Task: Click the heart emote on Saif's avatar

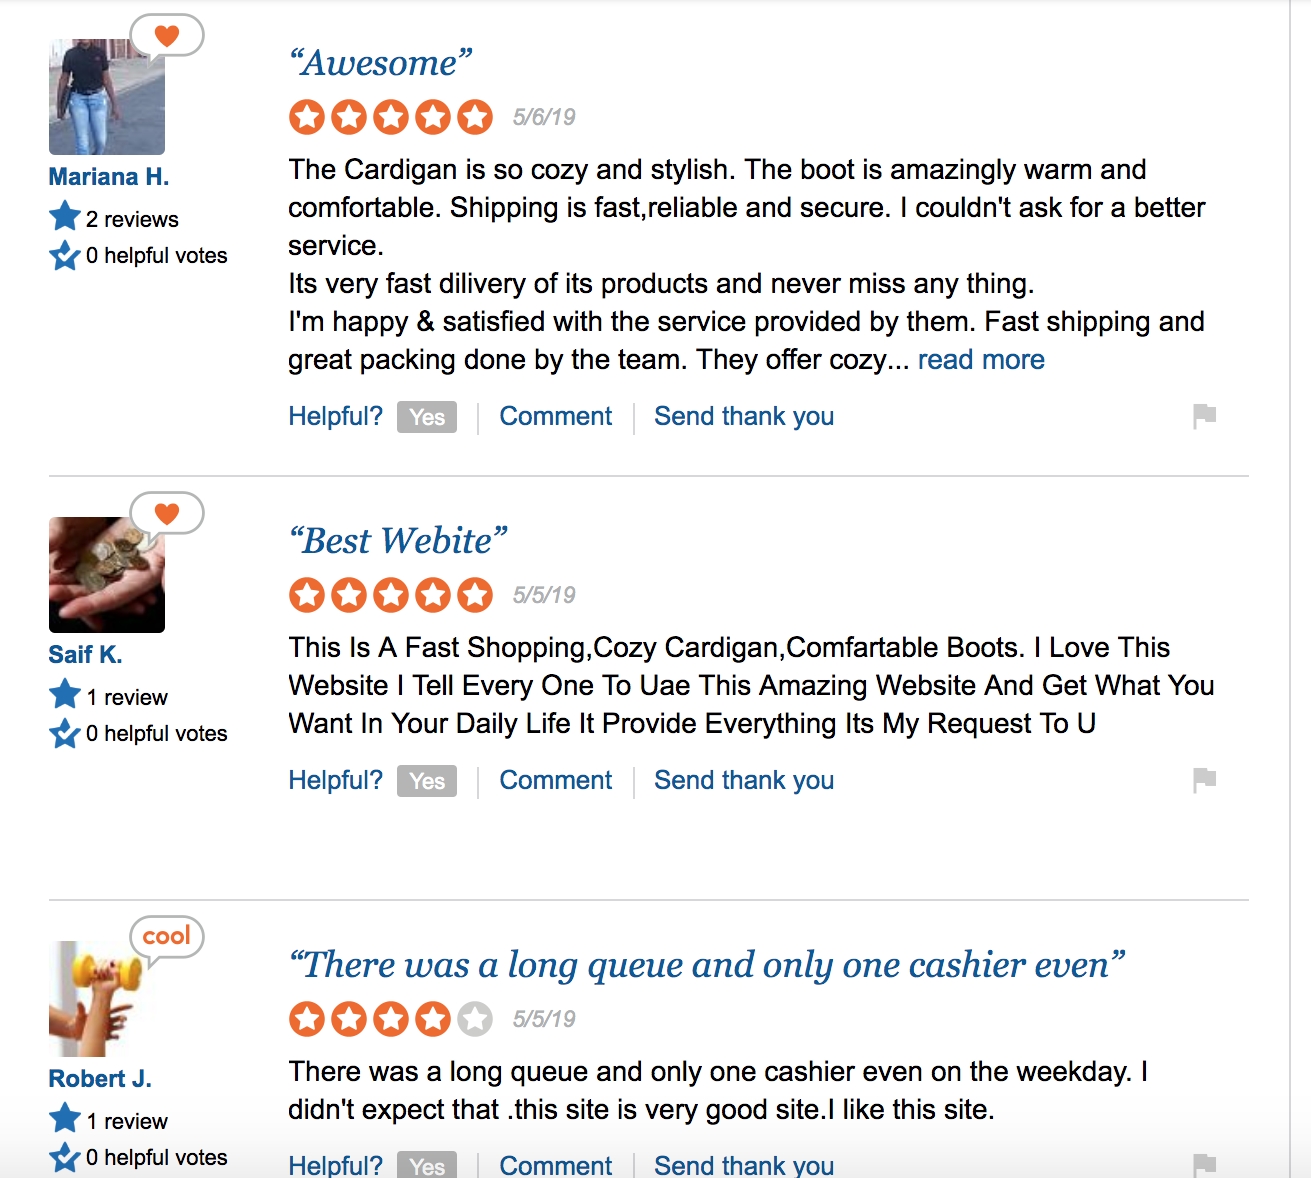Action: coord(166,514)
